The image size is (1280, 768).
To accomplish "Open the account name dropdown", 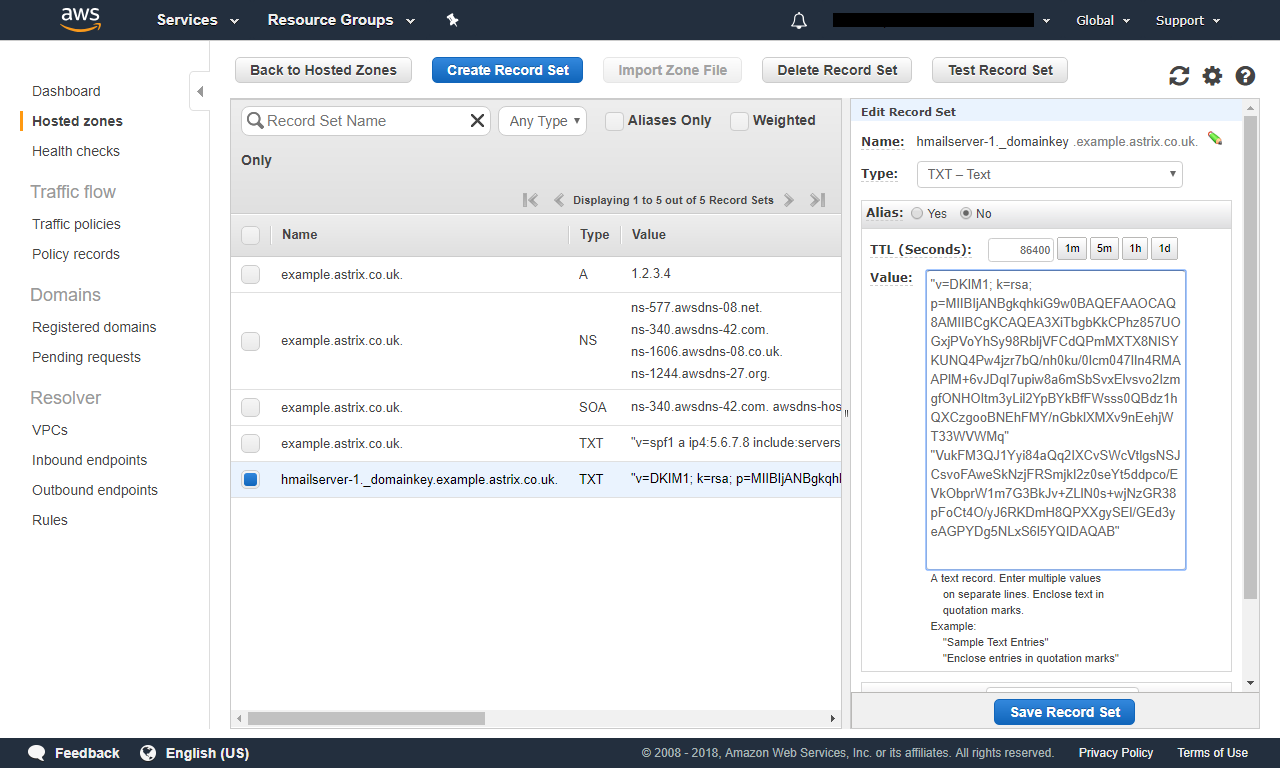I will point(941,20).
